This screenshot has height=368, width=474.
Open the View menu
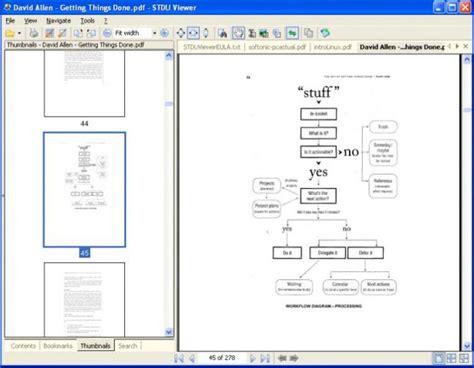30,21
